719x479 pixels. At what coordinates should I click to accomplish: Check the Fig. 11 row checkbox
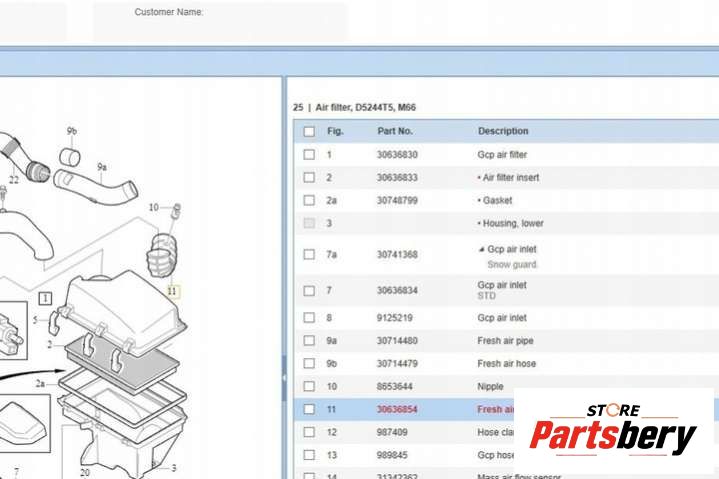coord(309,409)
